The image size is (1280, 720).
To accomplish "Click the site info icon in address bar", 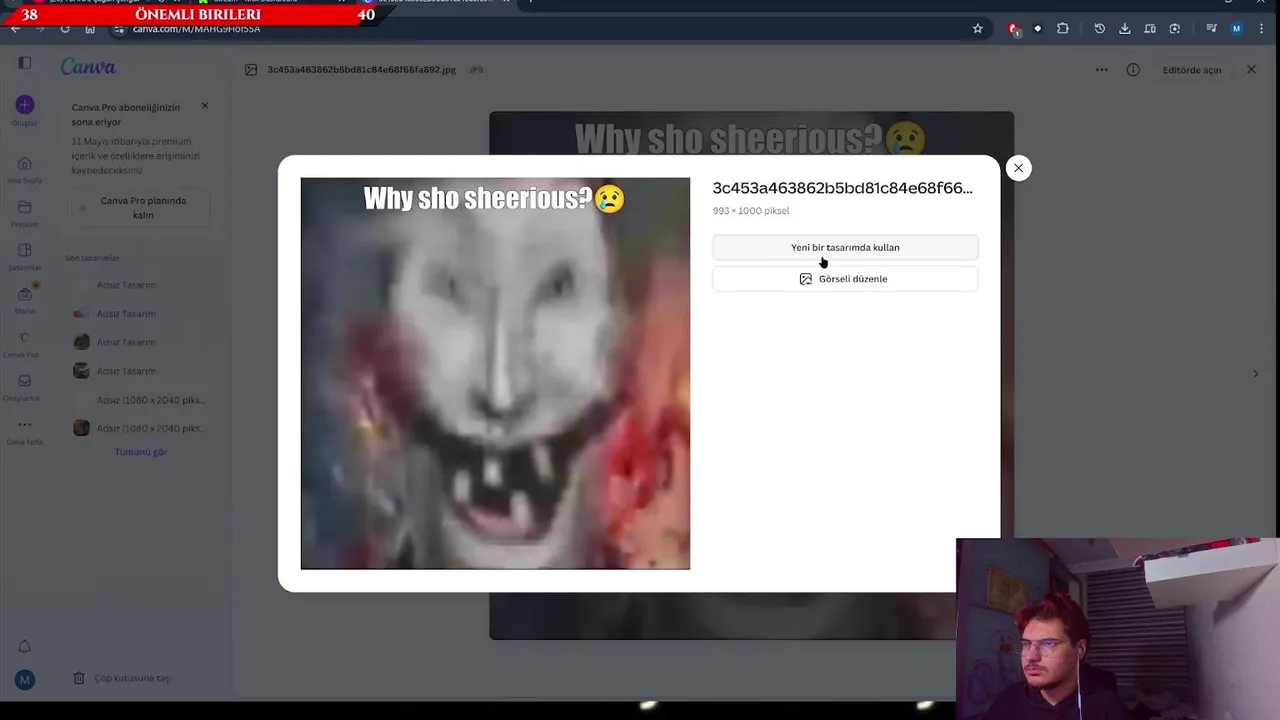I will [x=119, y=29].
